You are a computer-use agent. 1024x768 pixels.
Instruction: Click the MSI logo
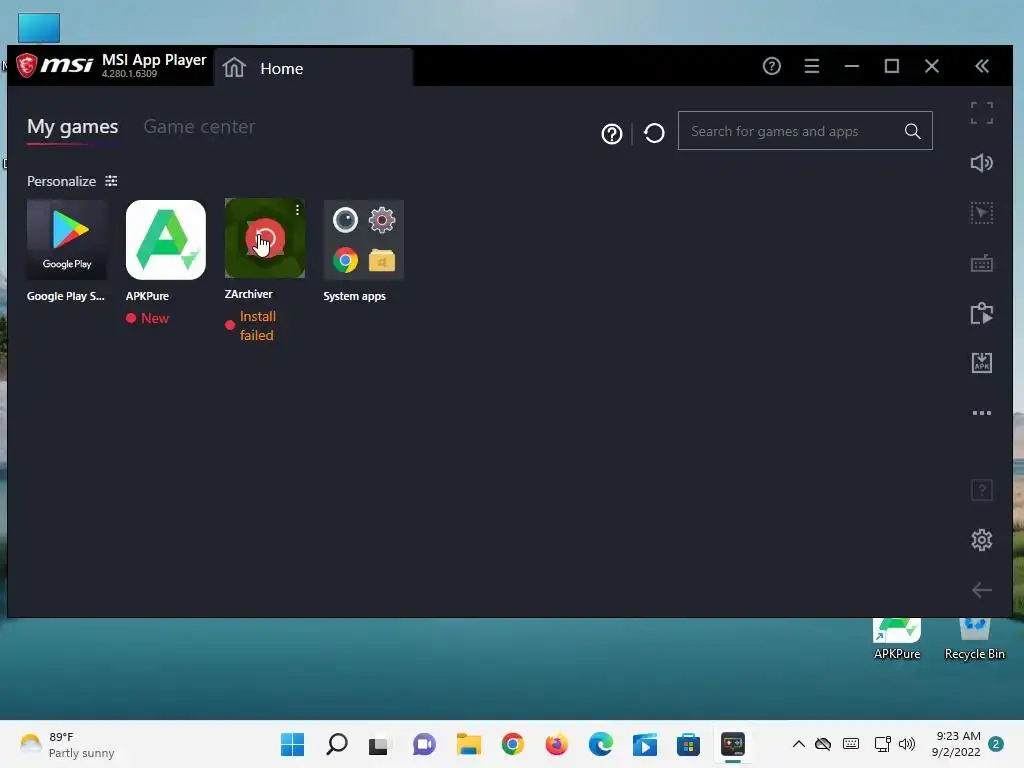(55, 65)
